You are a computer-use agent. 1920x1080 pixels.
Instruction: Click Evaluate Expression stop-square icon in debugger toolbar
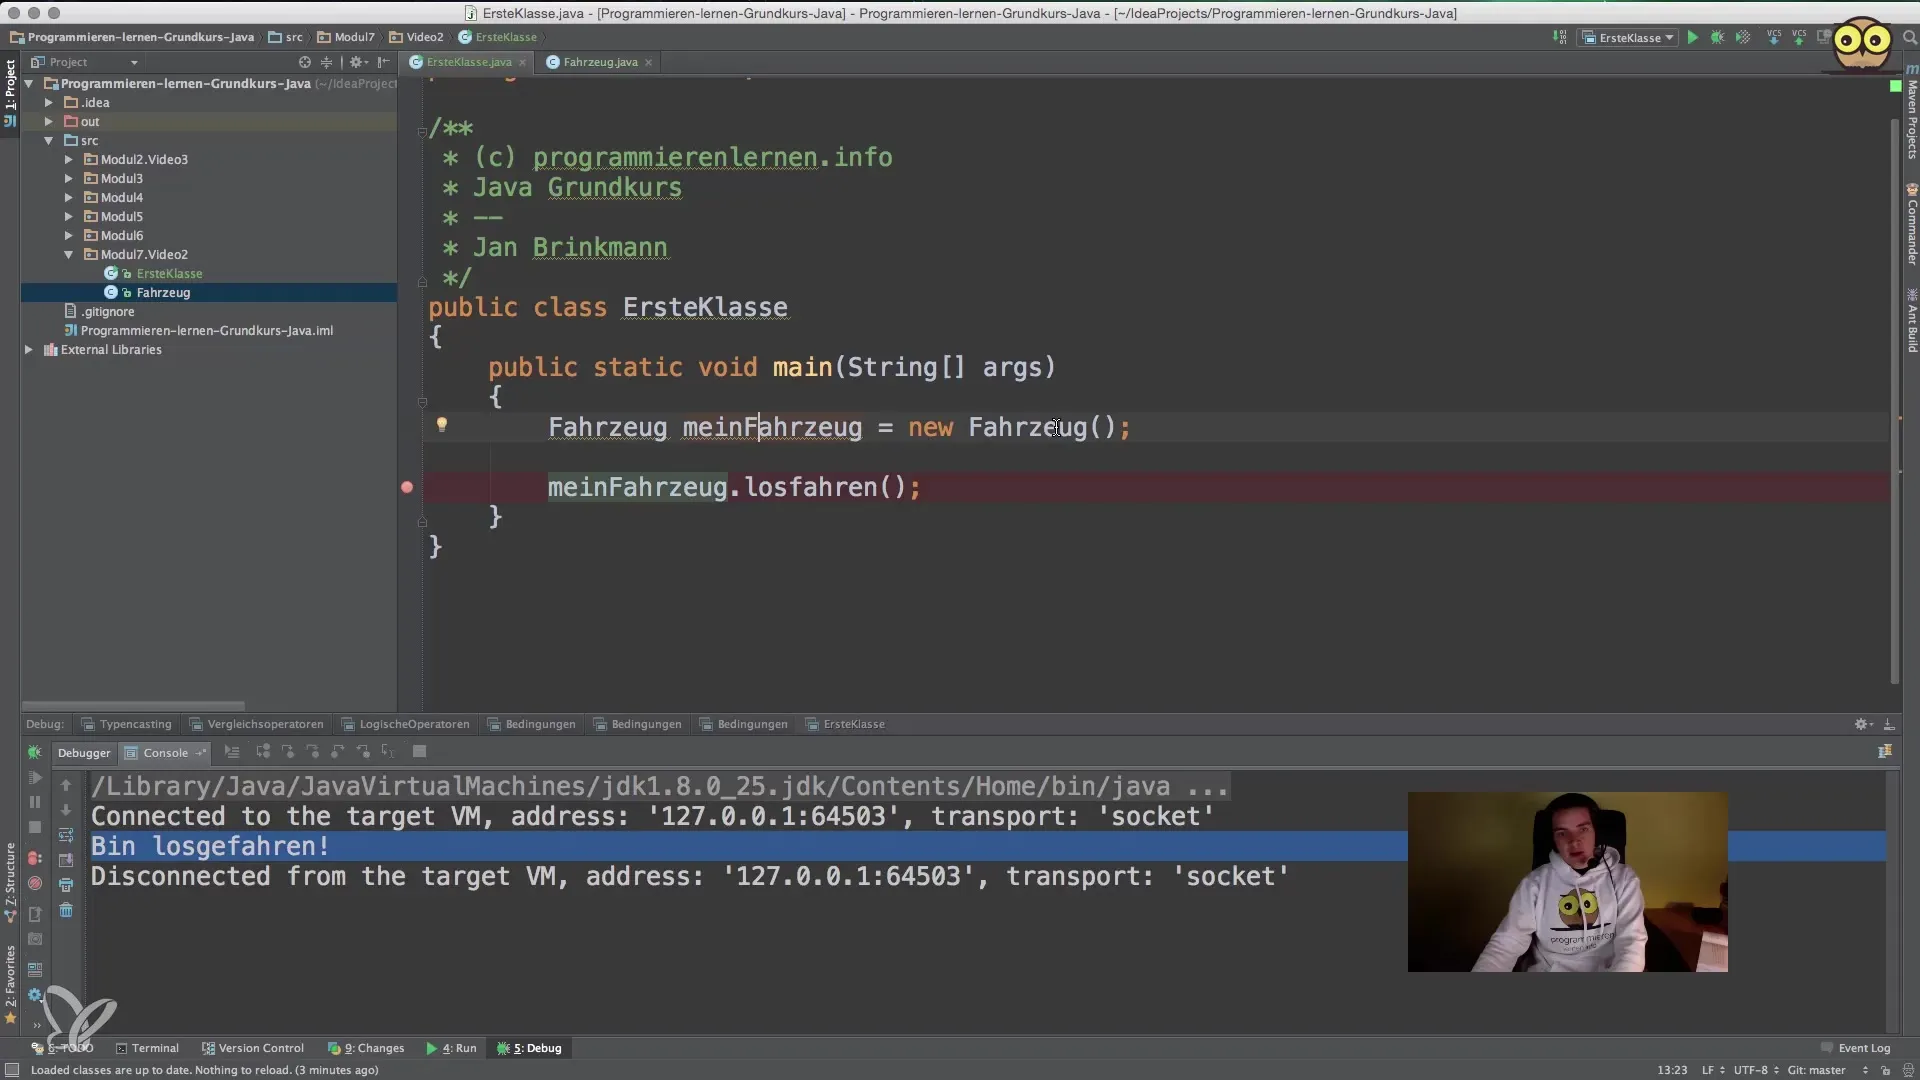pyautogui.click(x=420, y=752)
